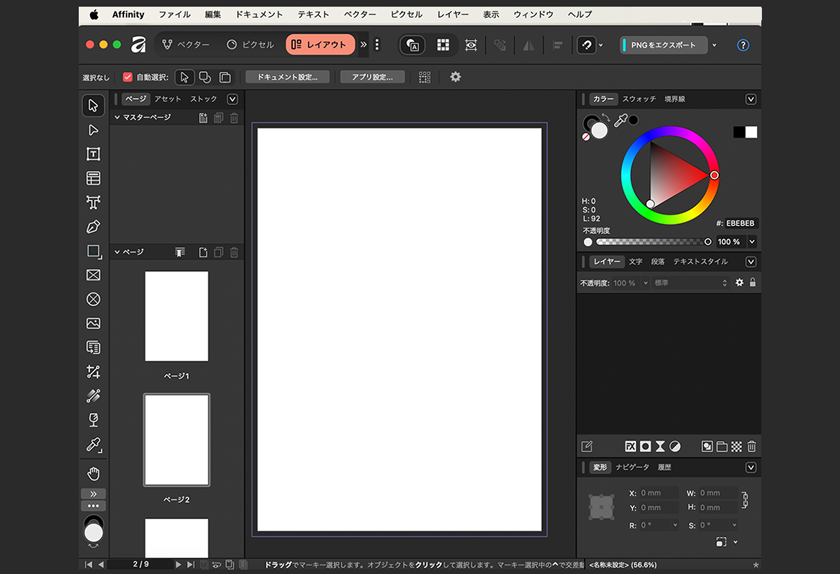Choose the Node tool
The height and width of the screenshot is (574, 840).
[x=93, y=130]
